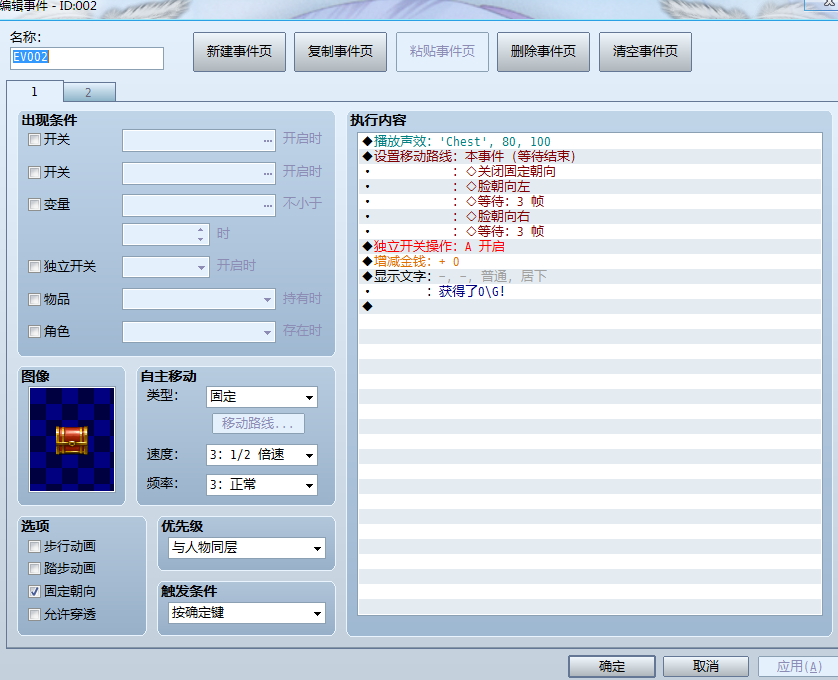Click the 清空事件页 button
Viewport: 838px width, 680px height.
(x=645, y=52)
